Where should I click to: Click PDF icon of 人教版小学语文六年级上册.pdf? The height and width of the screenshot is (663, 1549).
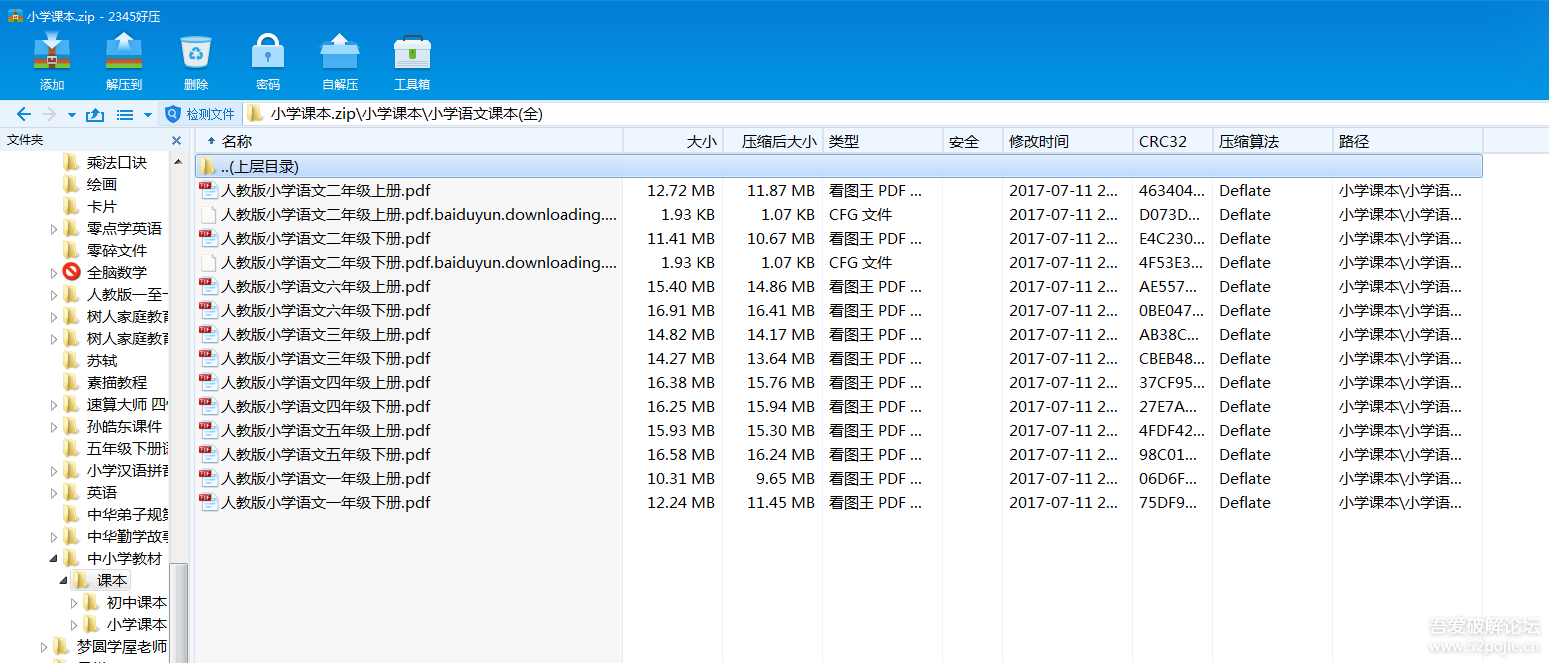[x=208, y=286]
